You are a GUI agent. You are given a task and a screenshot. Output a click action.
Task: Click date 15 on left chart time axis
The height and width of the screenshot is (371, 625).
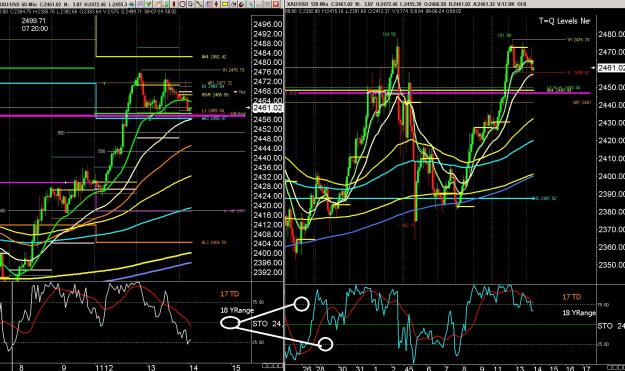click(x=236, y=367)
